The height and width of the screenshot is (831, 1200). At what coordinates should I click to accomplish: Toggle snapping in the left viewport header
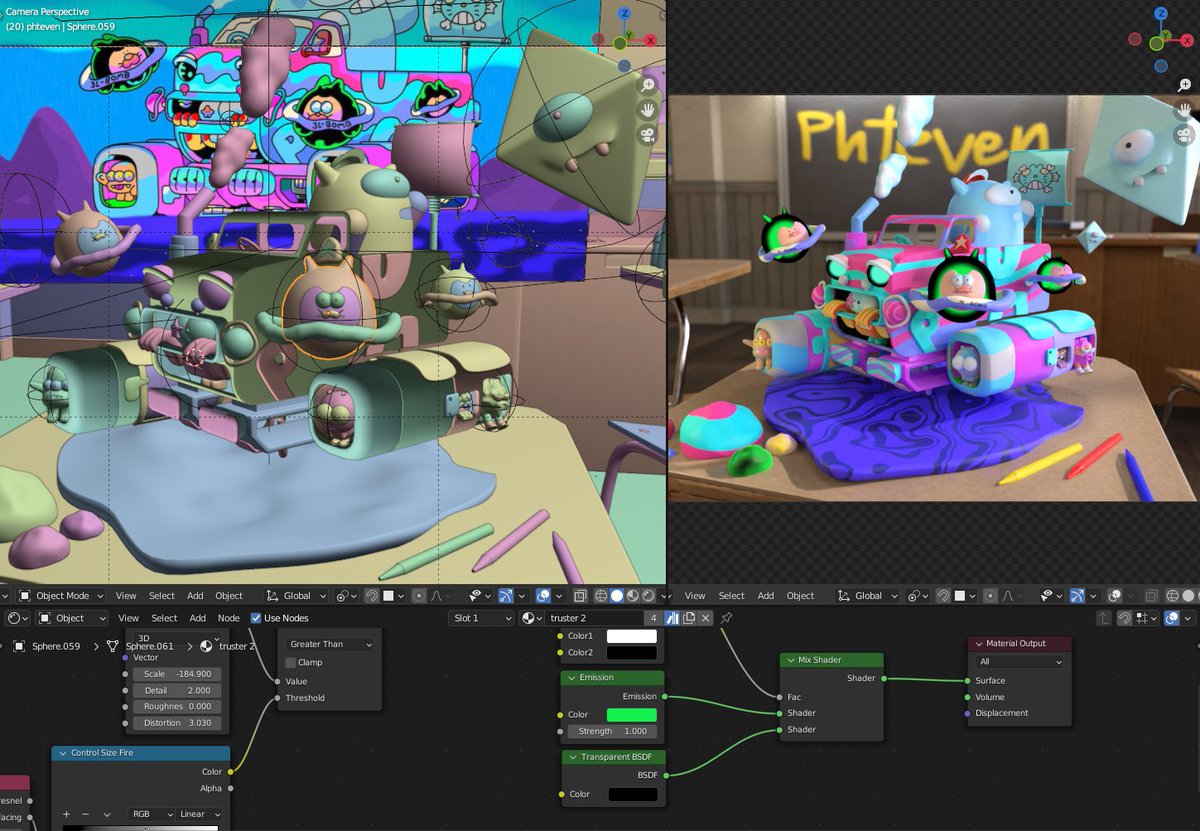click(372, 596)
